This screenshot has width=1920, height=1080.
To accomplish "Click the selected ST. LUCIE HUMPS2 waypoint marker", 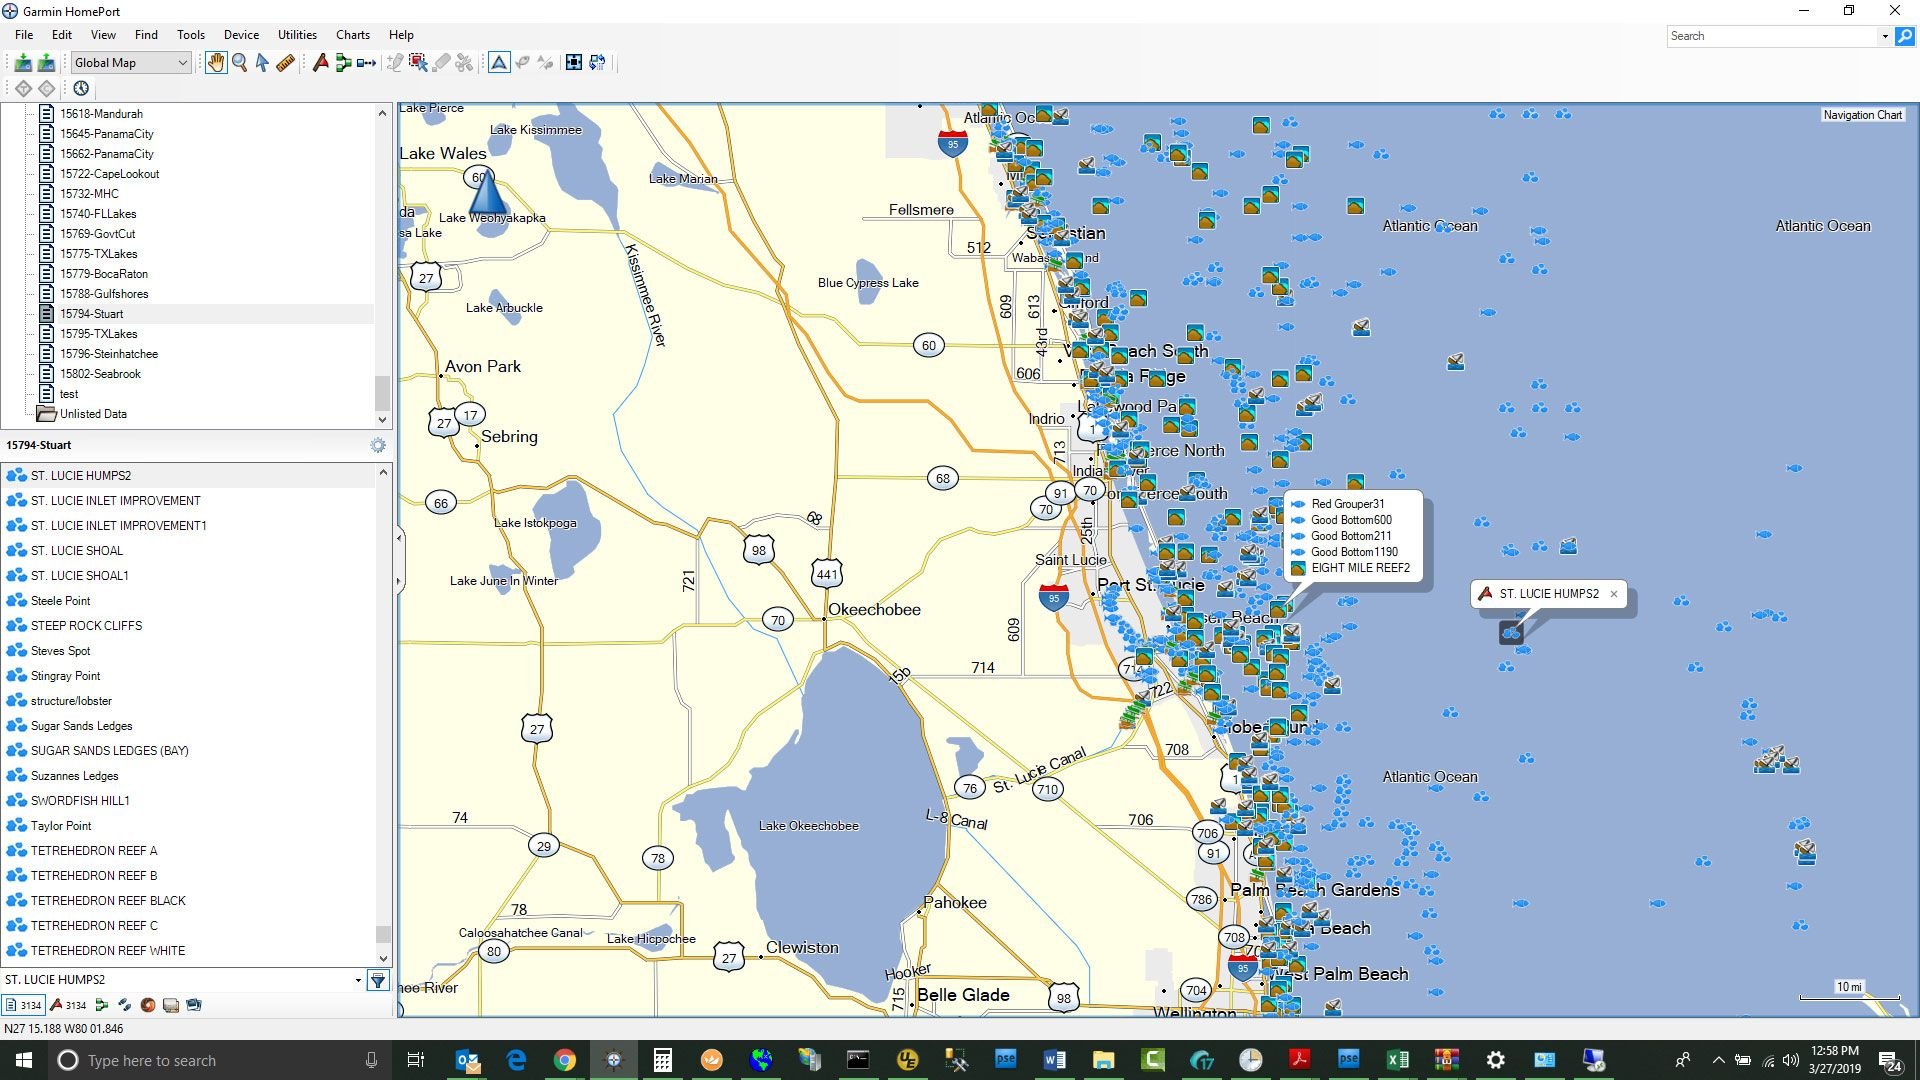I will (1510, 633).
